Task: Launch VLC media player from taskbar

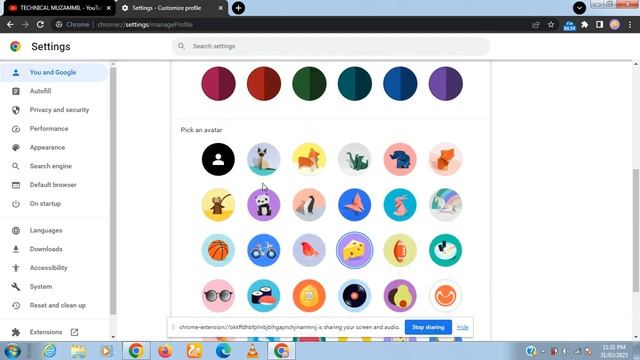Action: click(253, 351)
